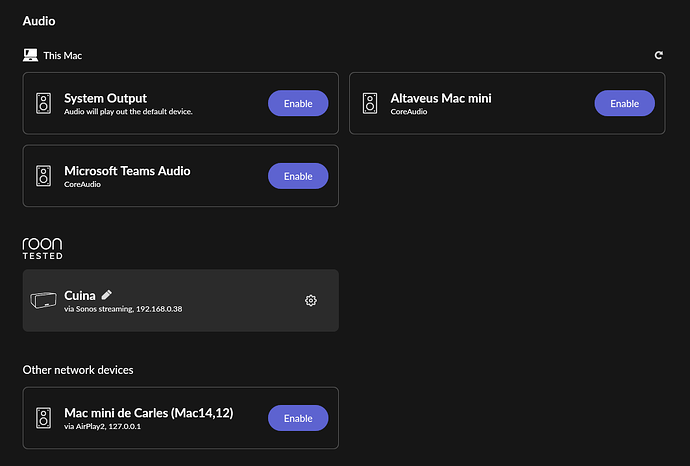The image size is (690, 466).
Task: Click the Cuina Sonos speaker icon
Action: click(43, 300)
